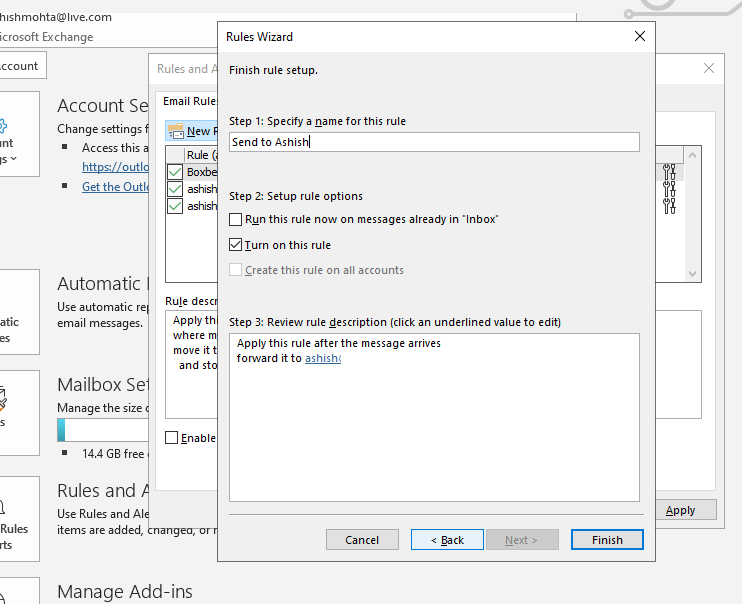Click the third rule's tools icon
The image size is (742, 604).
point(669,206)
